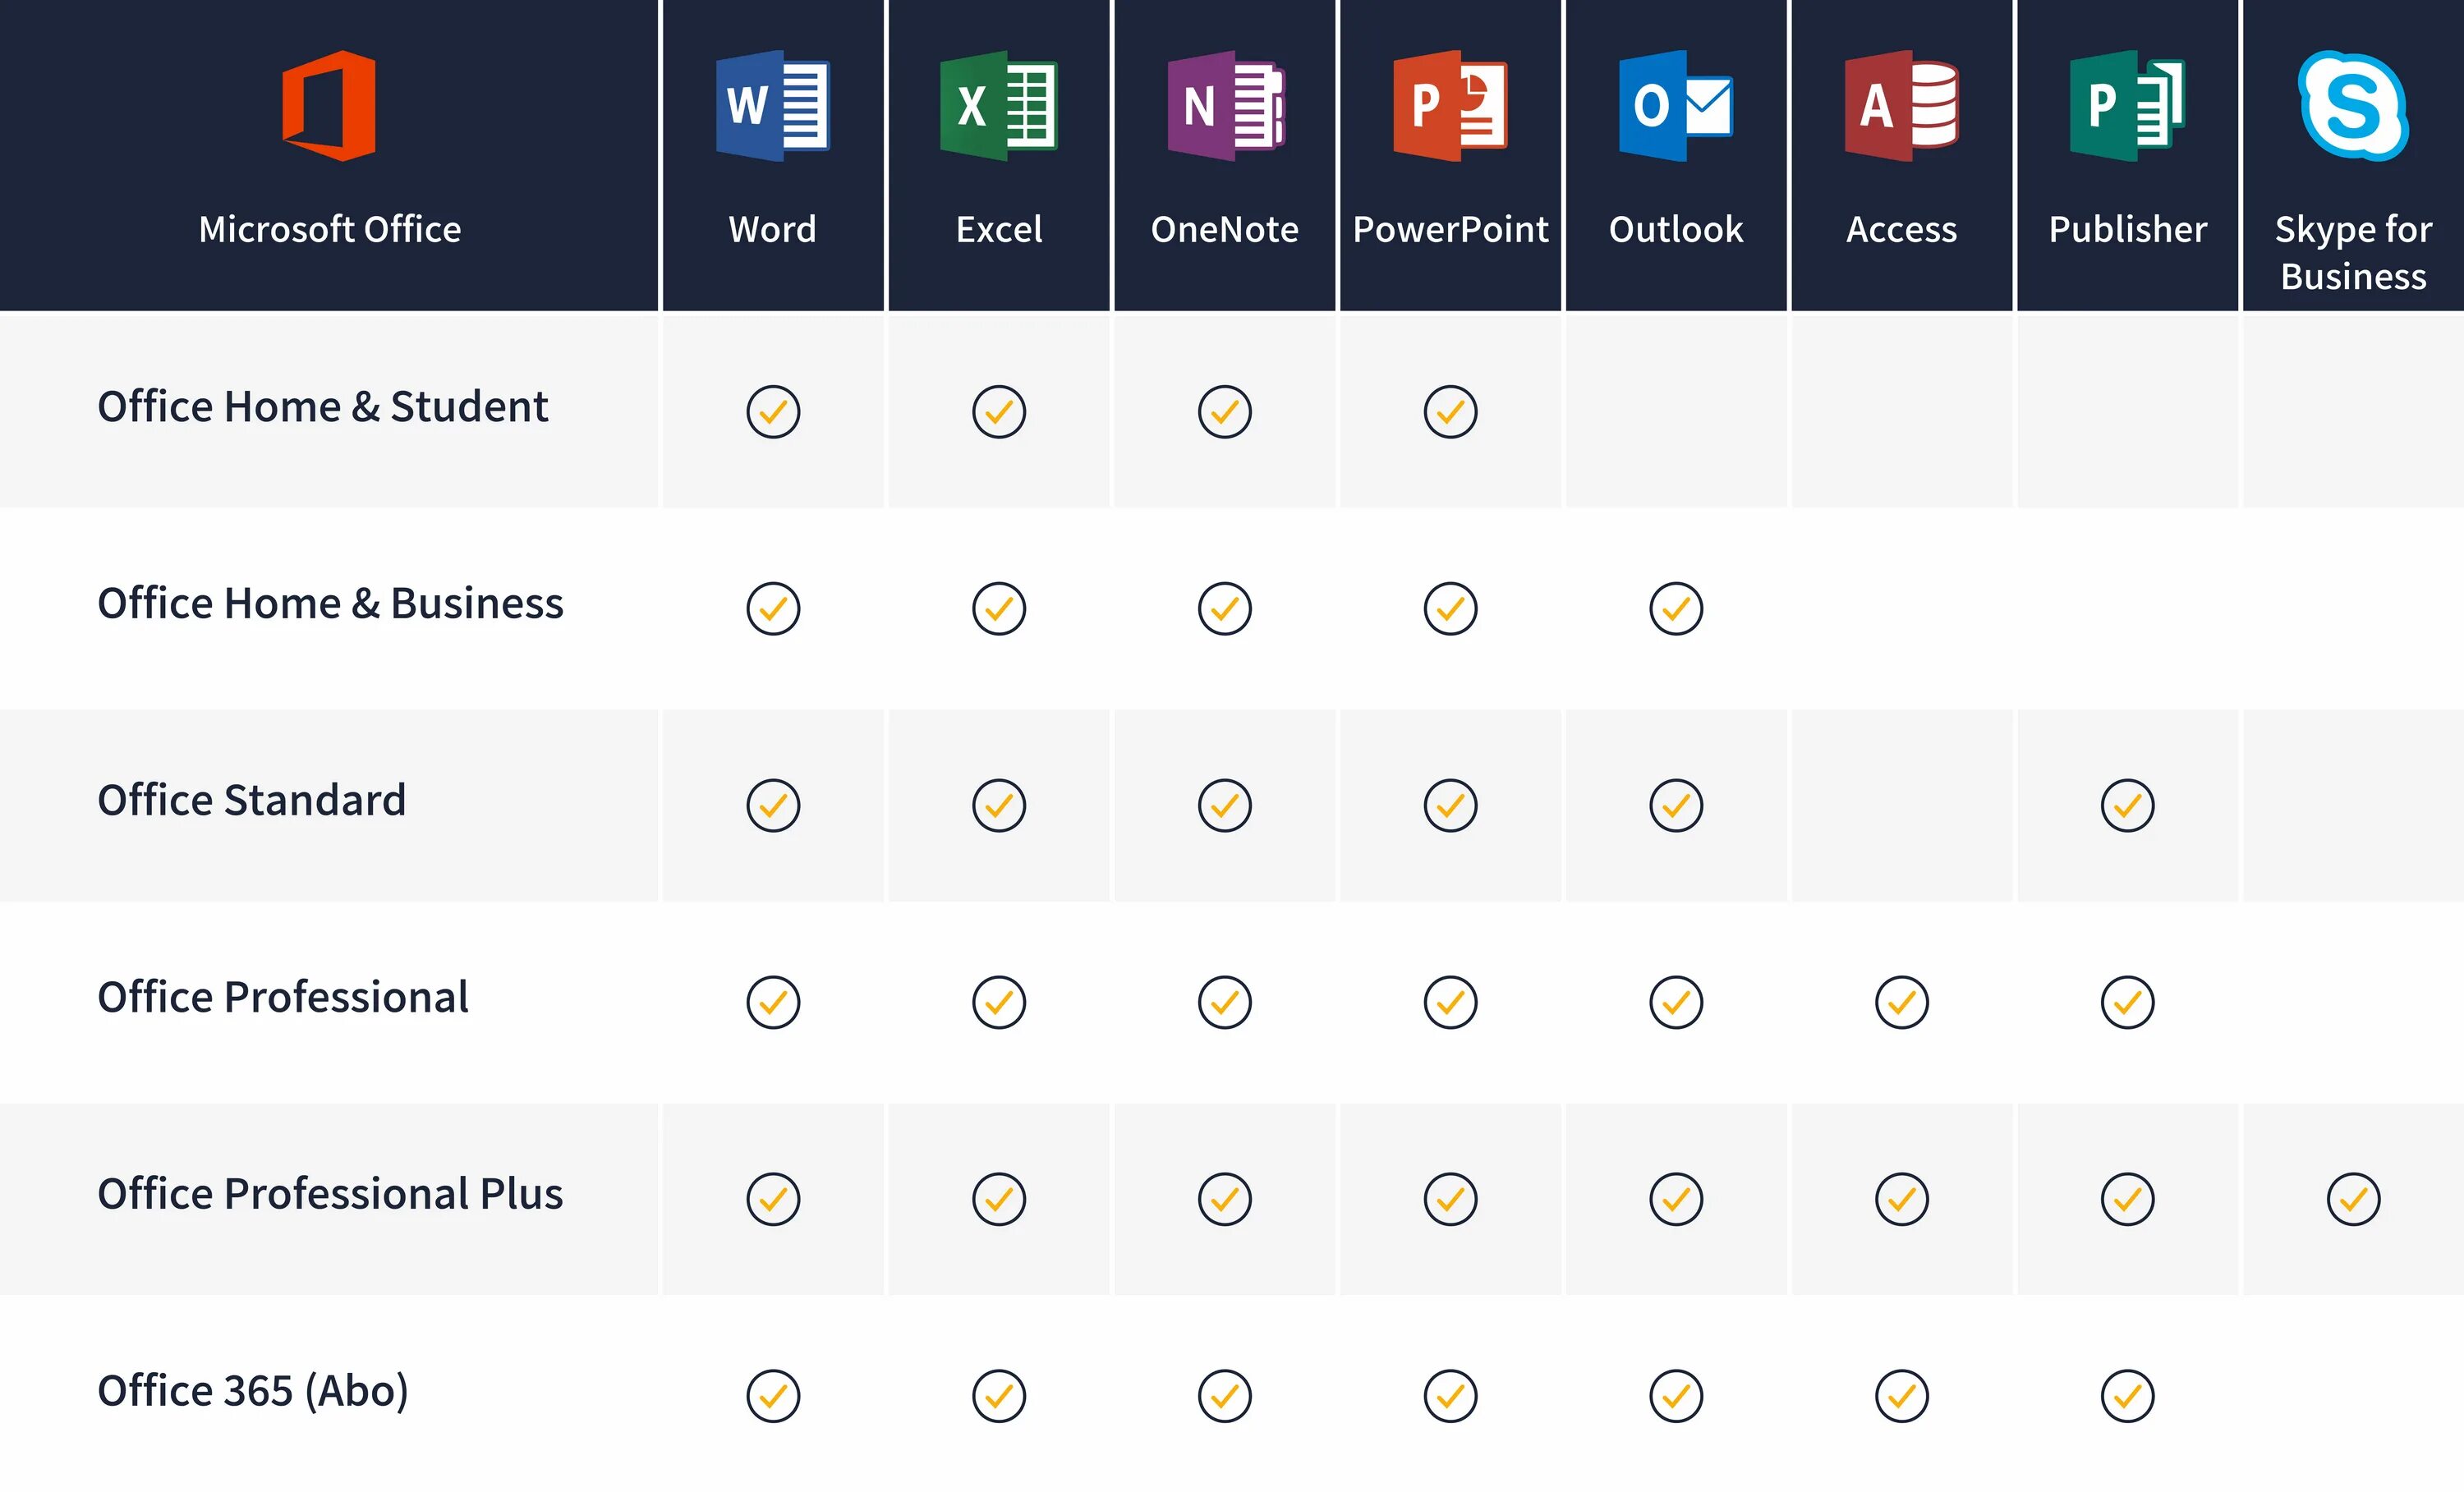Click Skype checkmark for Office Professional Plus

(2353, 1199)
